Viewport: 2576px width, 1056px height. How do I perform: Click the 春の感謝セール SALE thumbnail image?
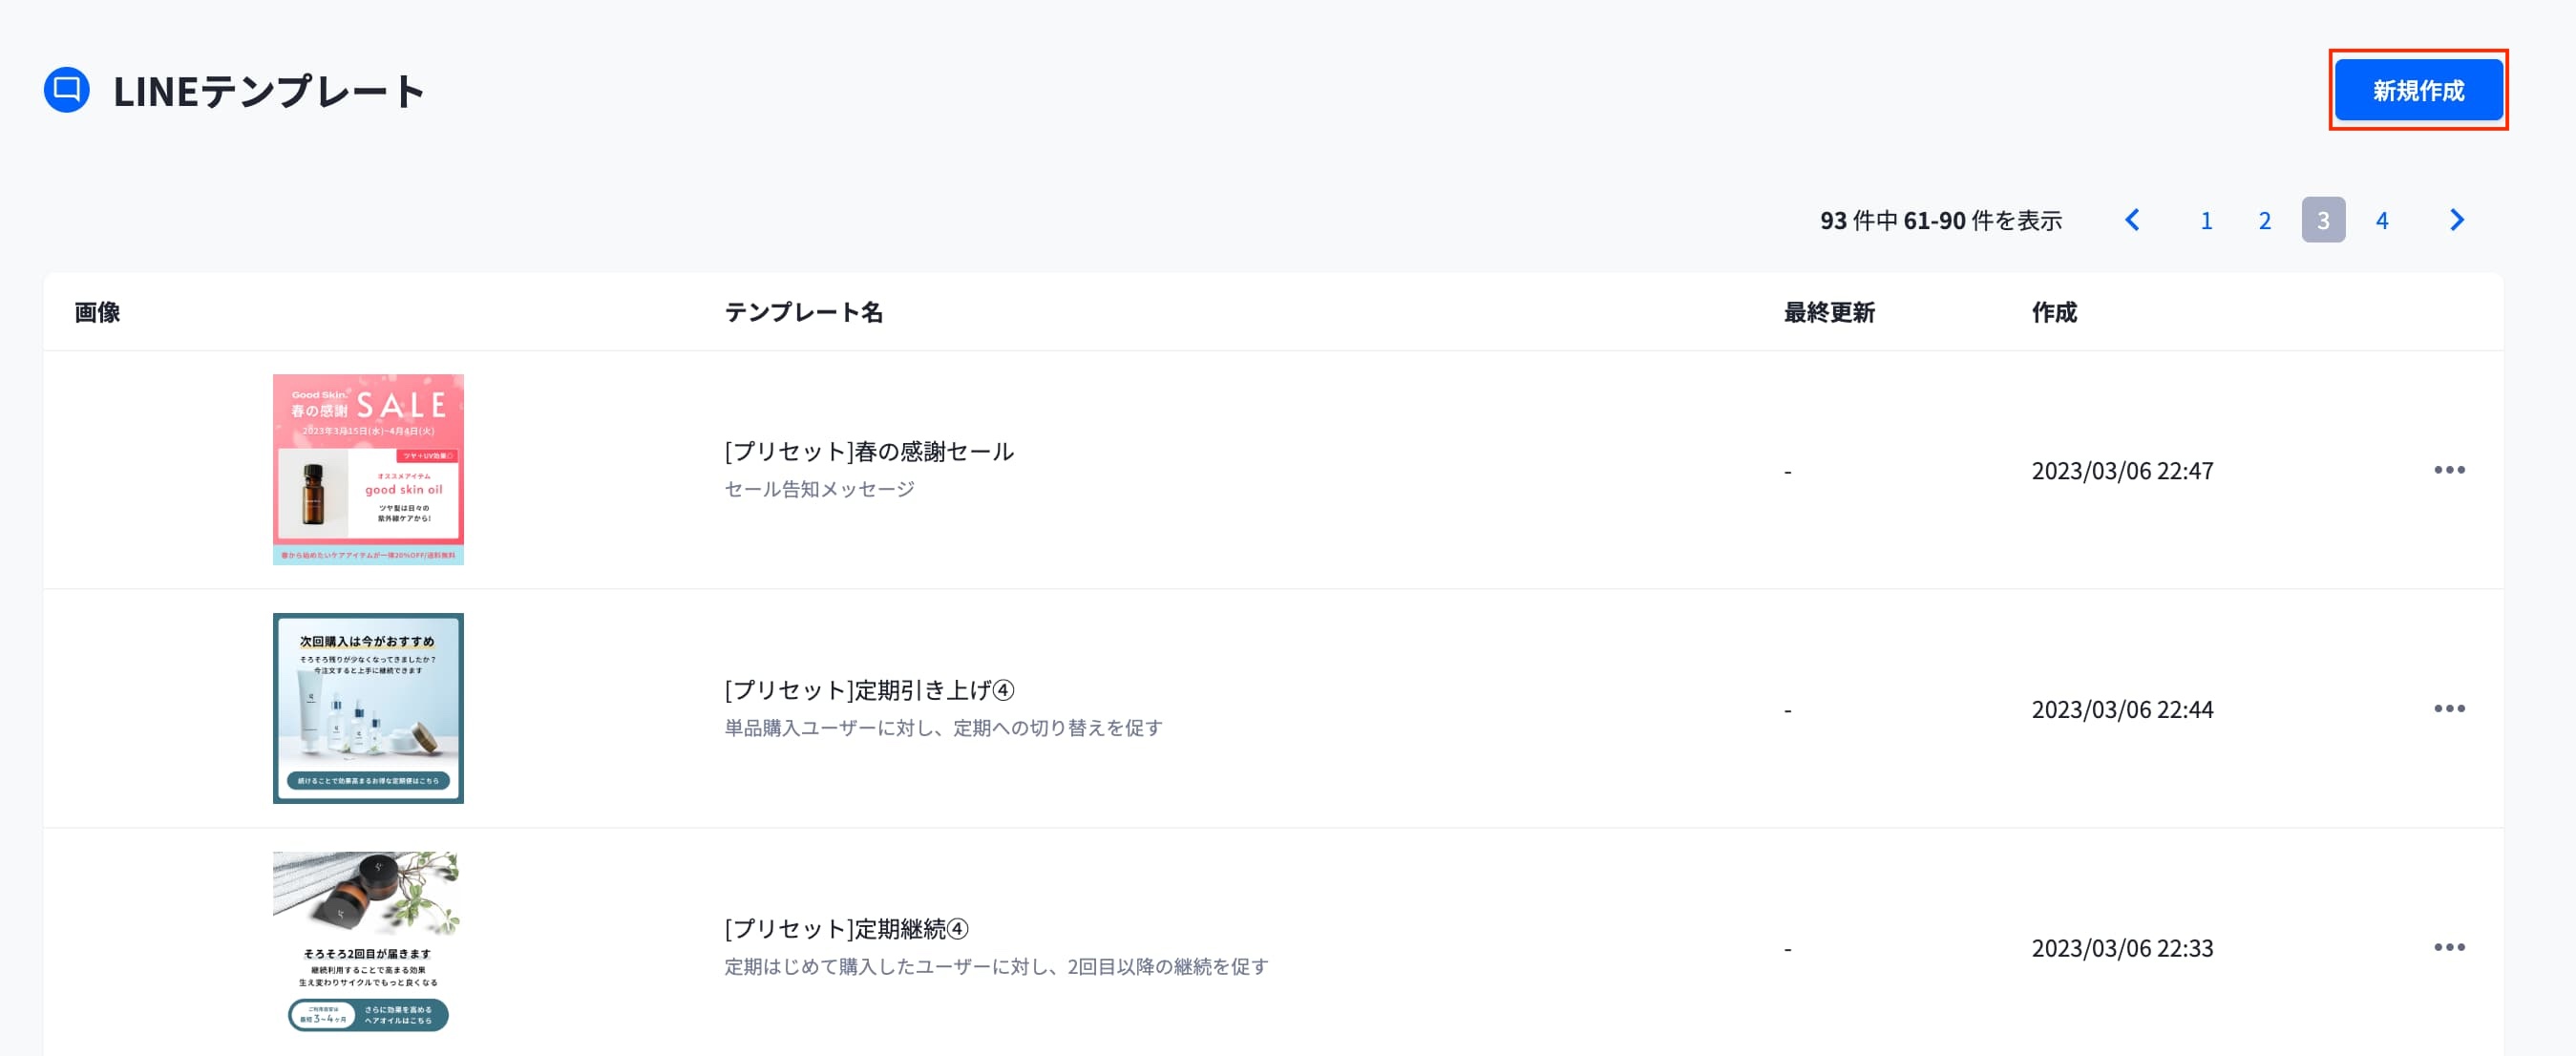pyautogui.click(x=368, y=469)
